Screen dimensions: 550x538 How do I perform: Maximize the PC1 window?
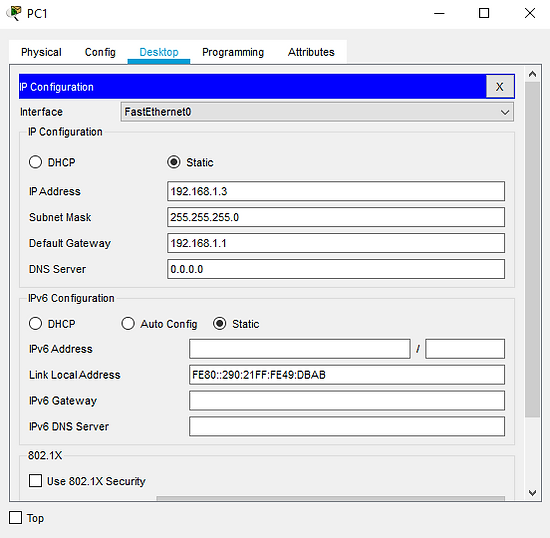coord(484,13)
